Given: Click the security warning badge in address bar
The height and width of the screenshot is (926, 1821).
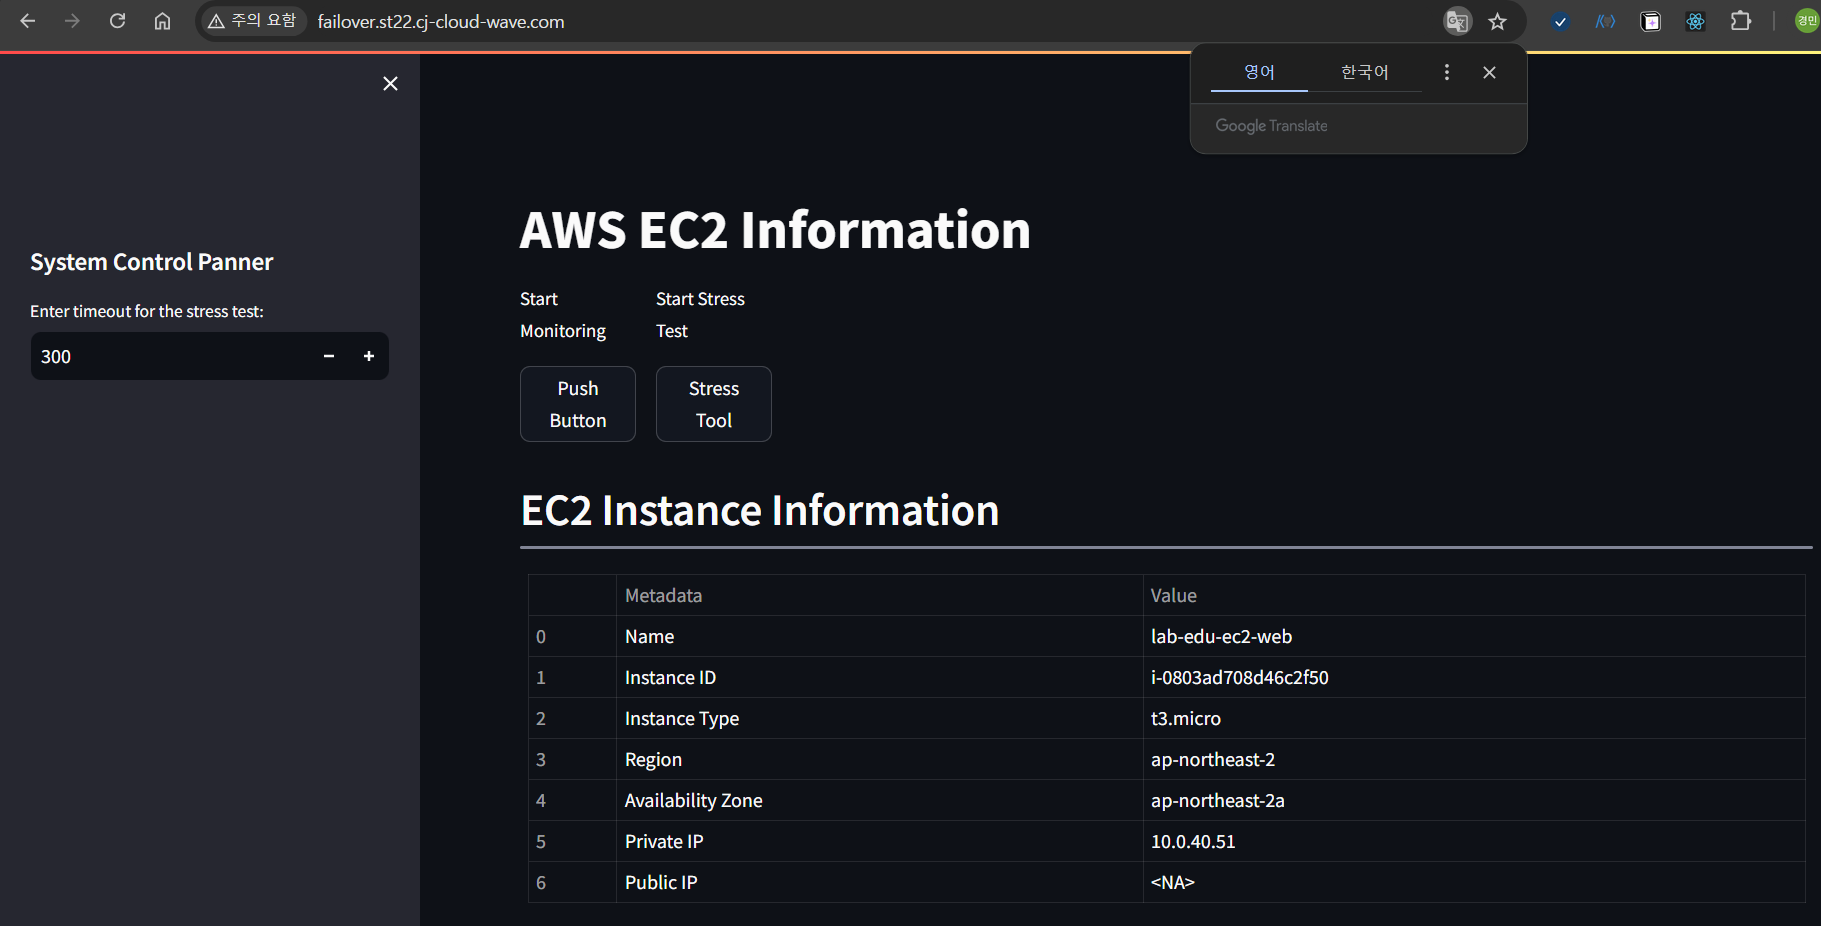Looking at the screenshot, I should [x=252, y=21].
